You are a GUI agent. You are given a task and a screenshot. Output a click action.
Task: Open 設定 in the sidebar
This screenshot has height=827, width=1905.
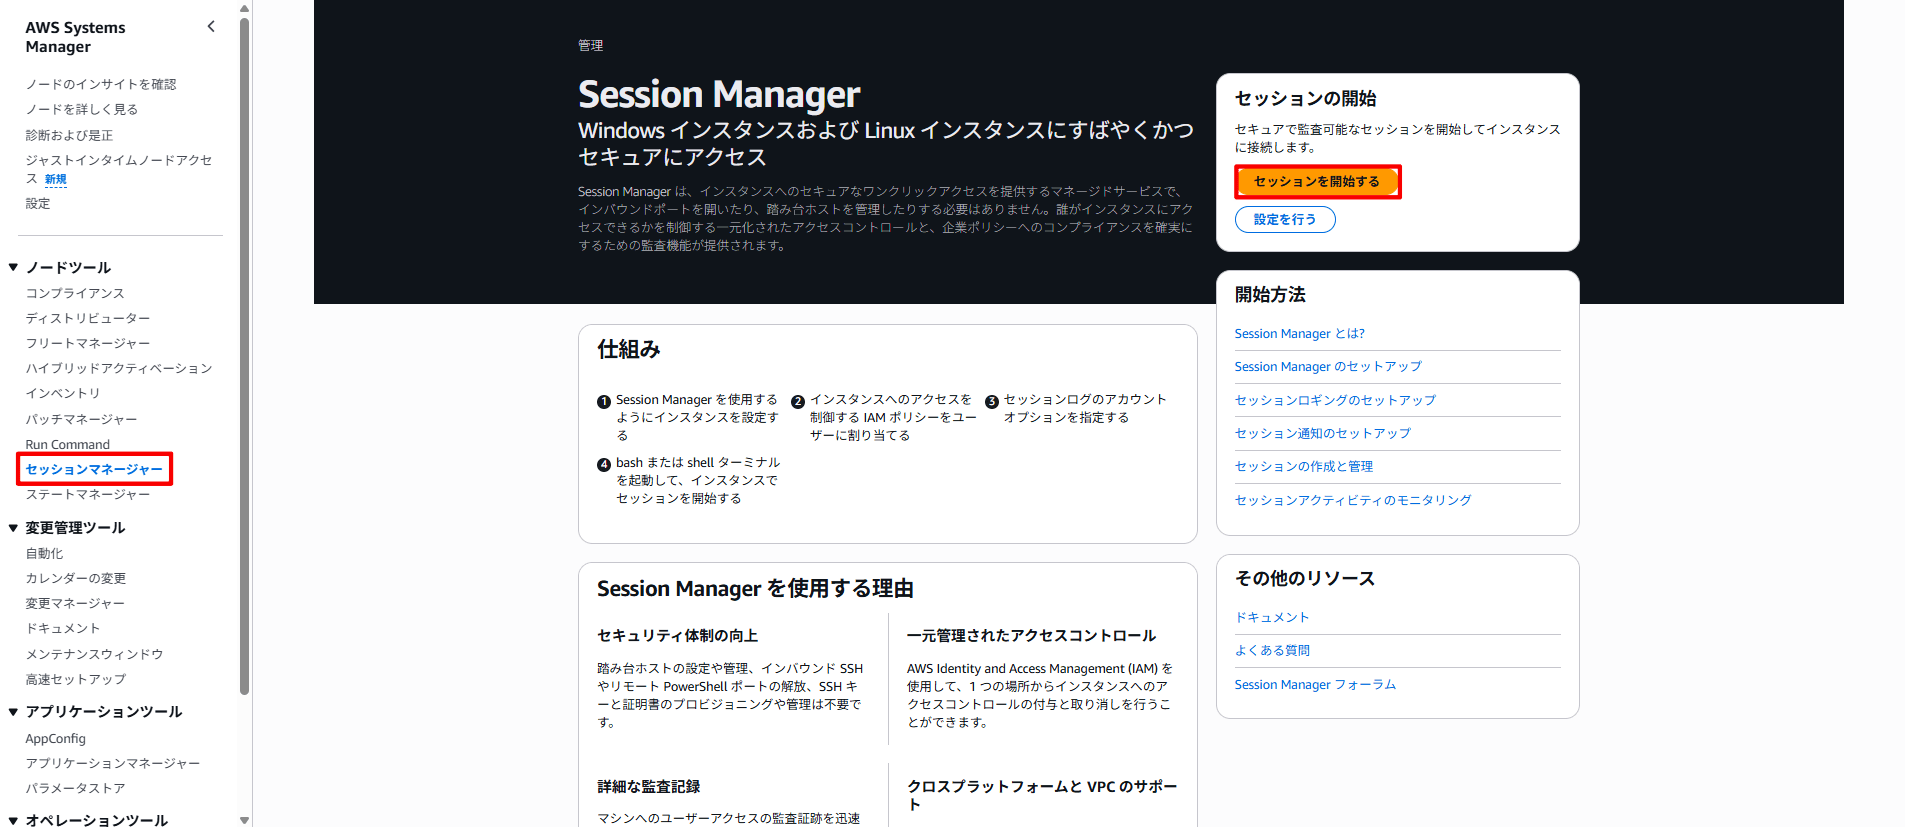tap(38, 203)
